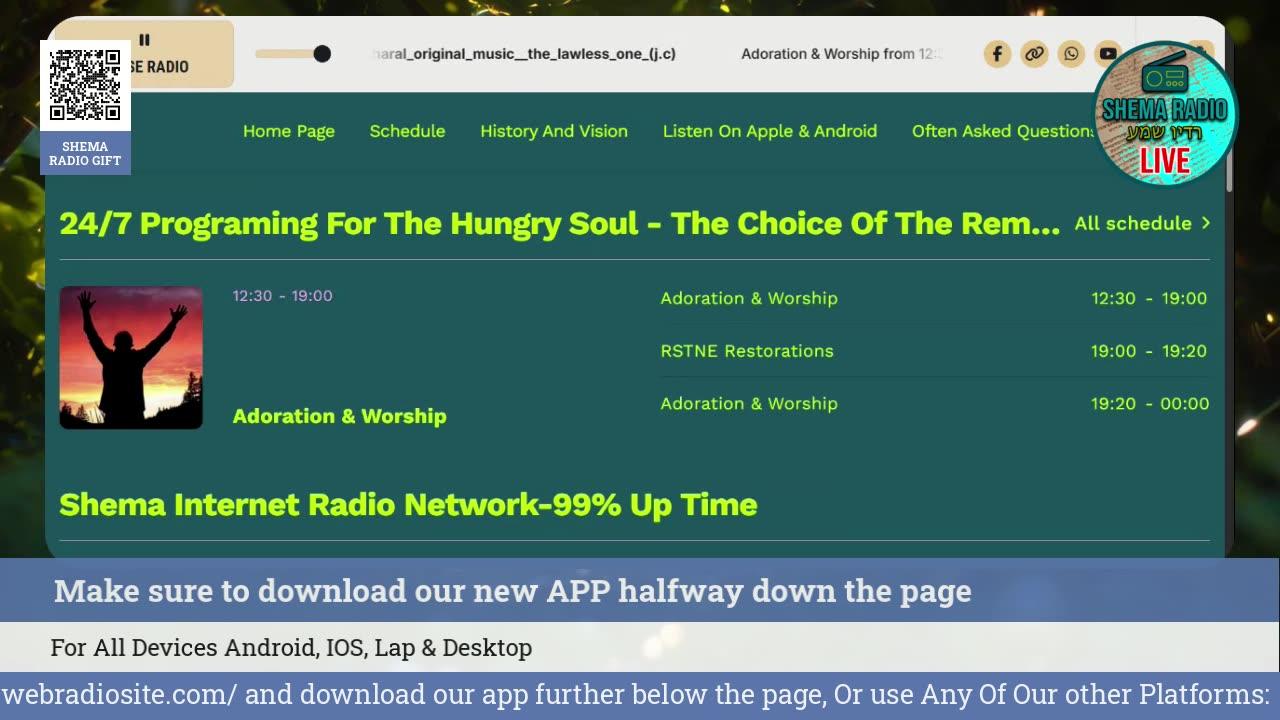The width and height of the screenshot is (1280, 720).
Task: Open the Schedule menu item
Action: coord(407,131)
